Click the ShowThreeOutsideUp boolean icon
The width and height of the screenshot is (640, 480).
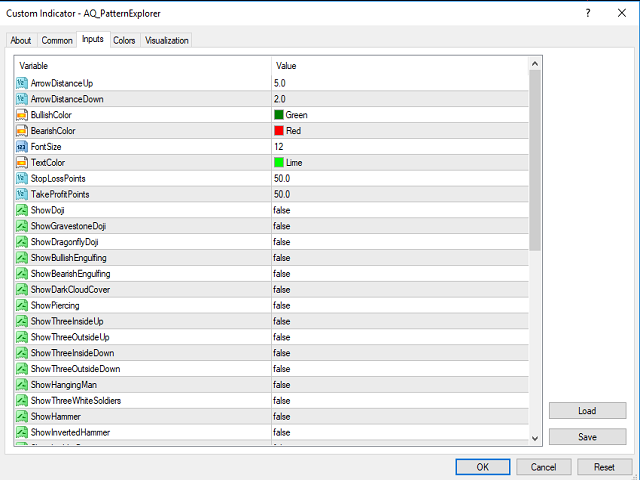tap(22, 337)
